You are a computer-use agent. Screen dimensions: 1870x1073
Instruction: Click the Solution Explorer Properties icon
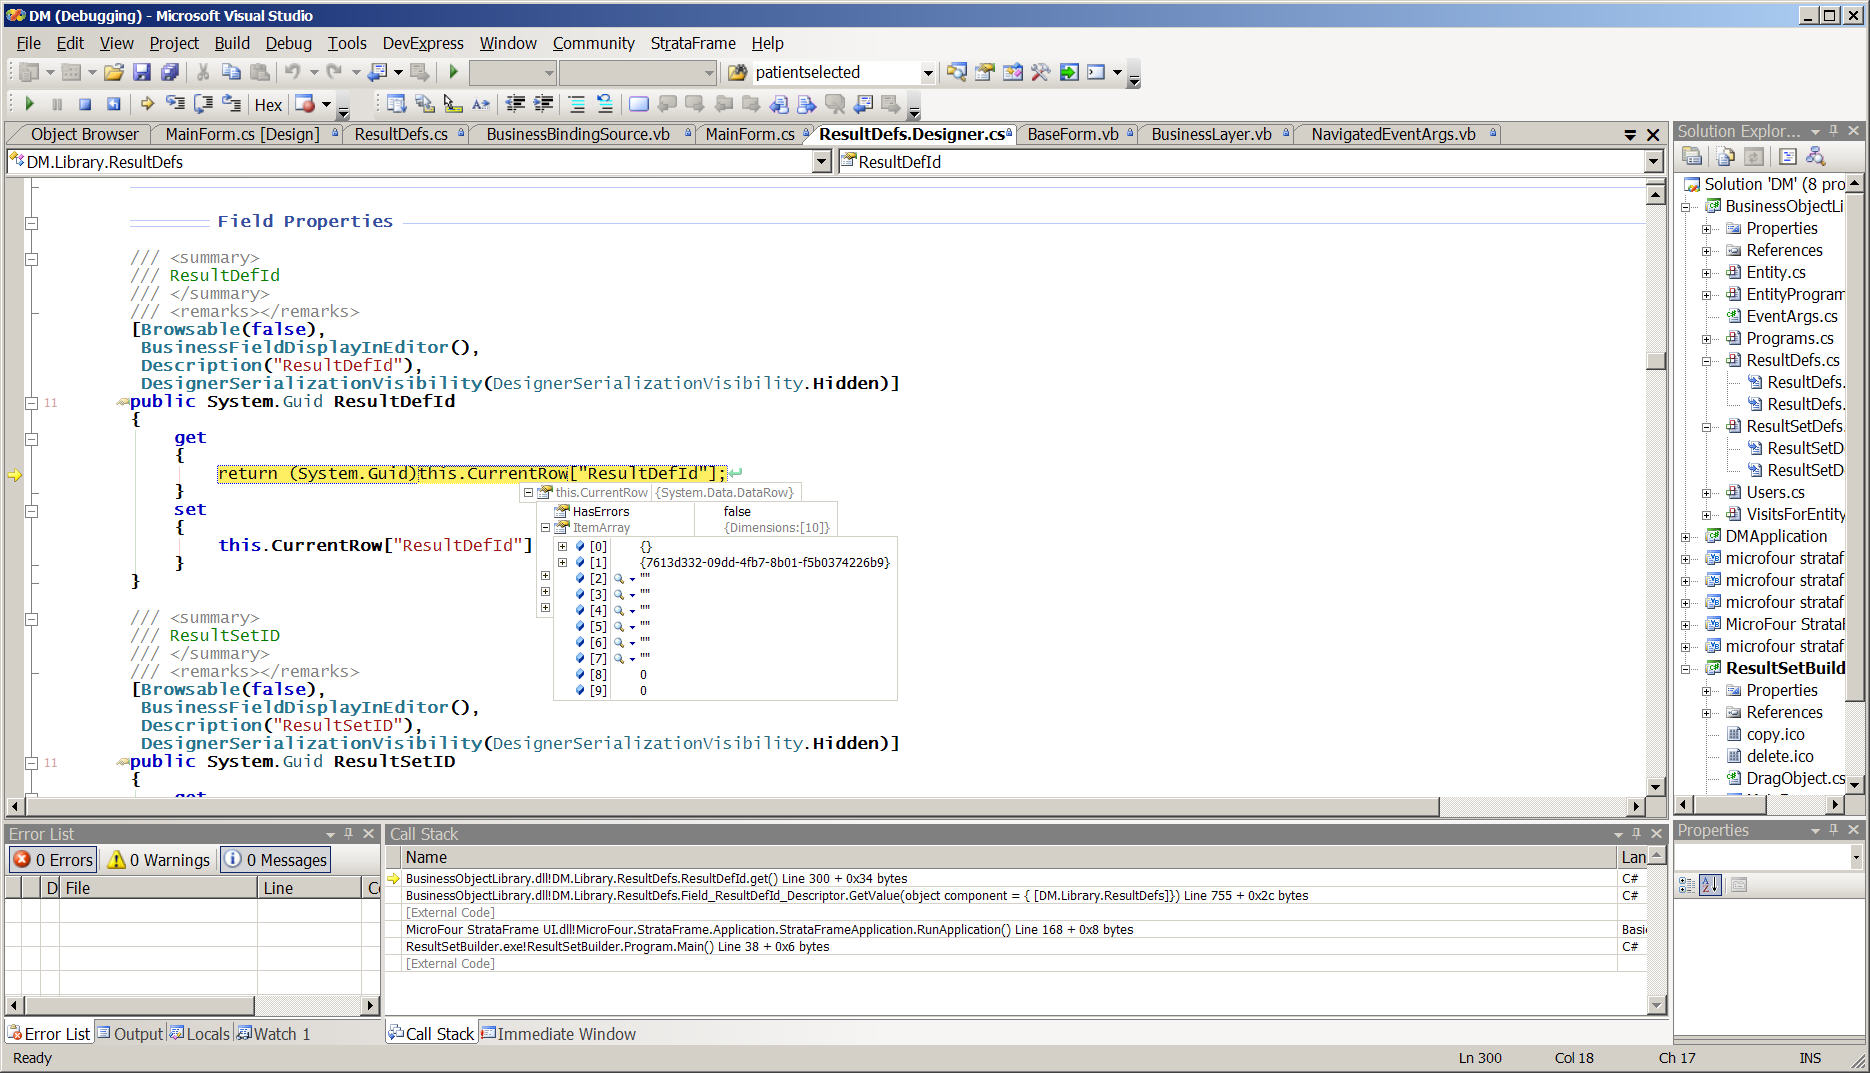tap(1693, 157)
